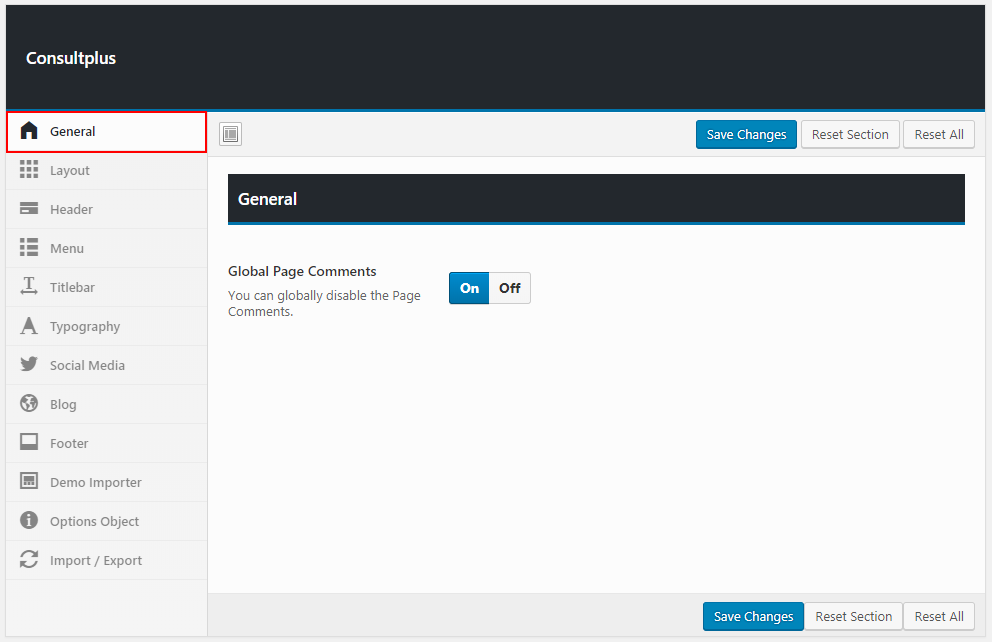Switch Global Page Comments to Off
The image size is (992, 642).
(x=510, y=288)
